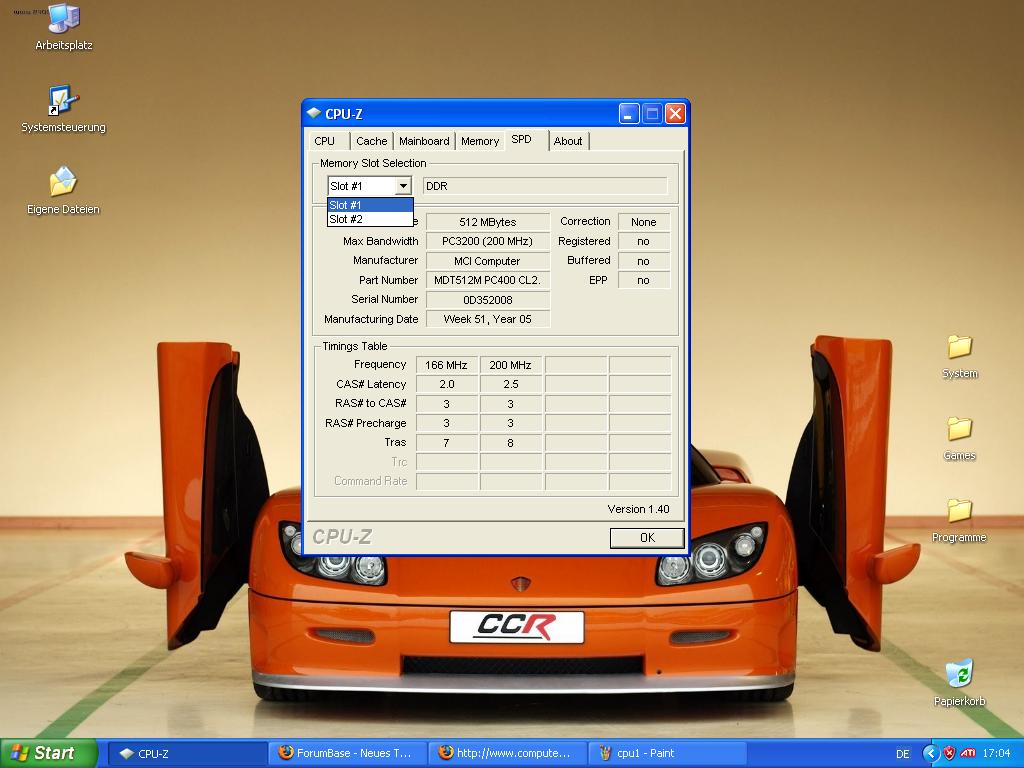Click the MCI Computer manufacturer value
This screenshot has width=1024, height=768.
pos(488,261)
